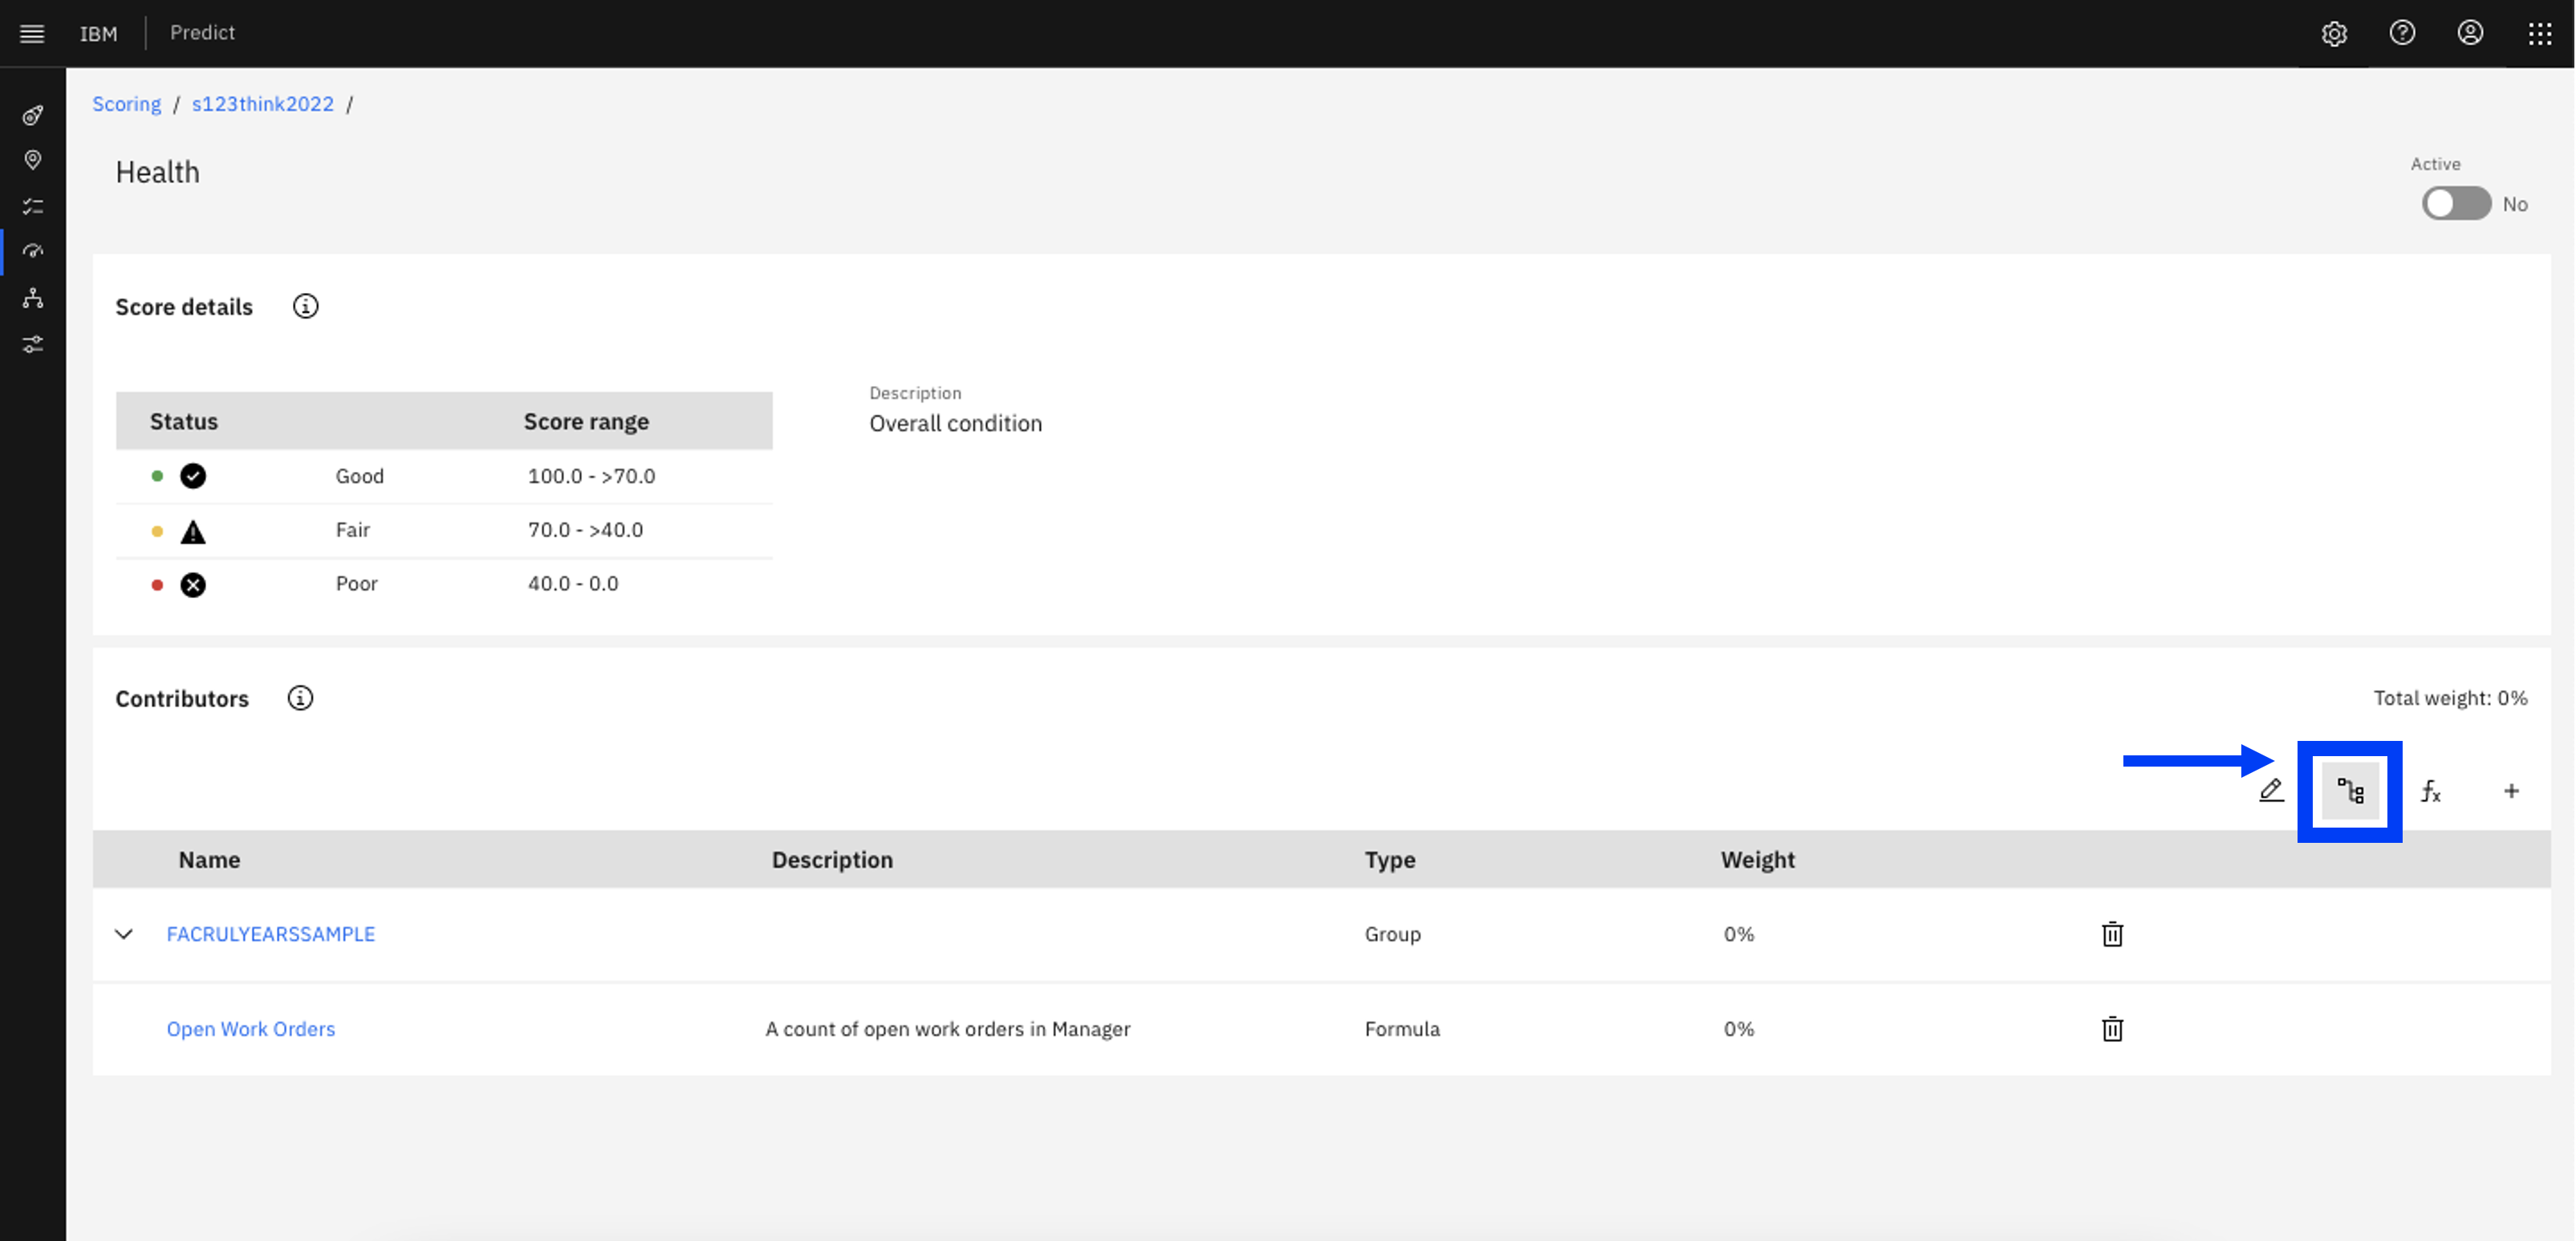Click the plus add contributor icon

[2511, 791]
